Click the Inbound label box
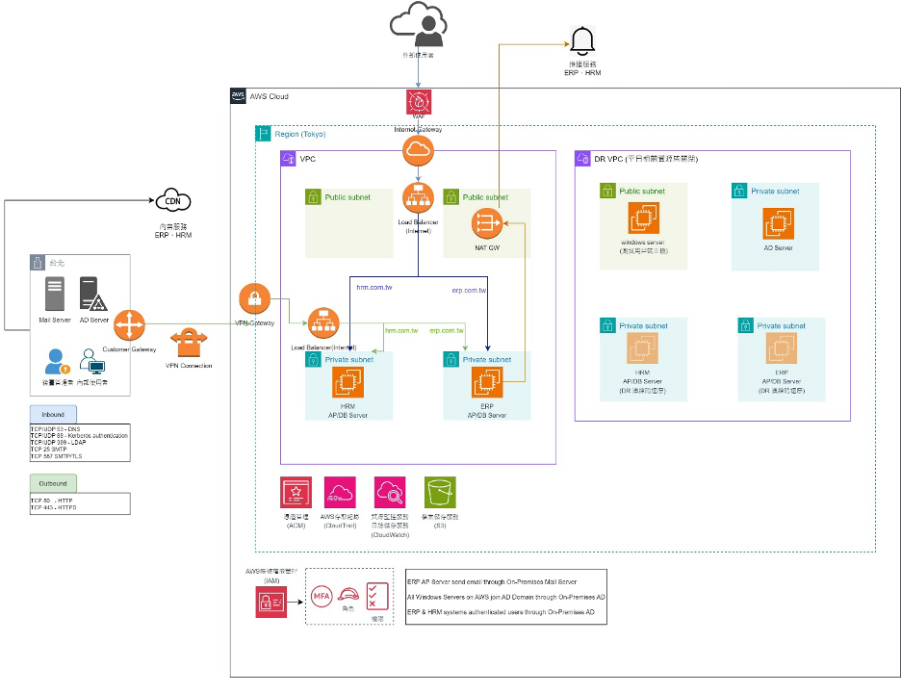Image resolution: width=901 pixels, height=678 pixels. click(x=53, y=414)
